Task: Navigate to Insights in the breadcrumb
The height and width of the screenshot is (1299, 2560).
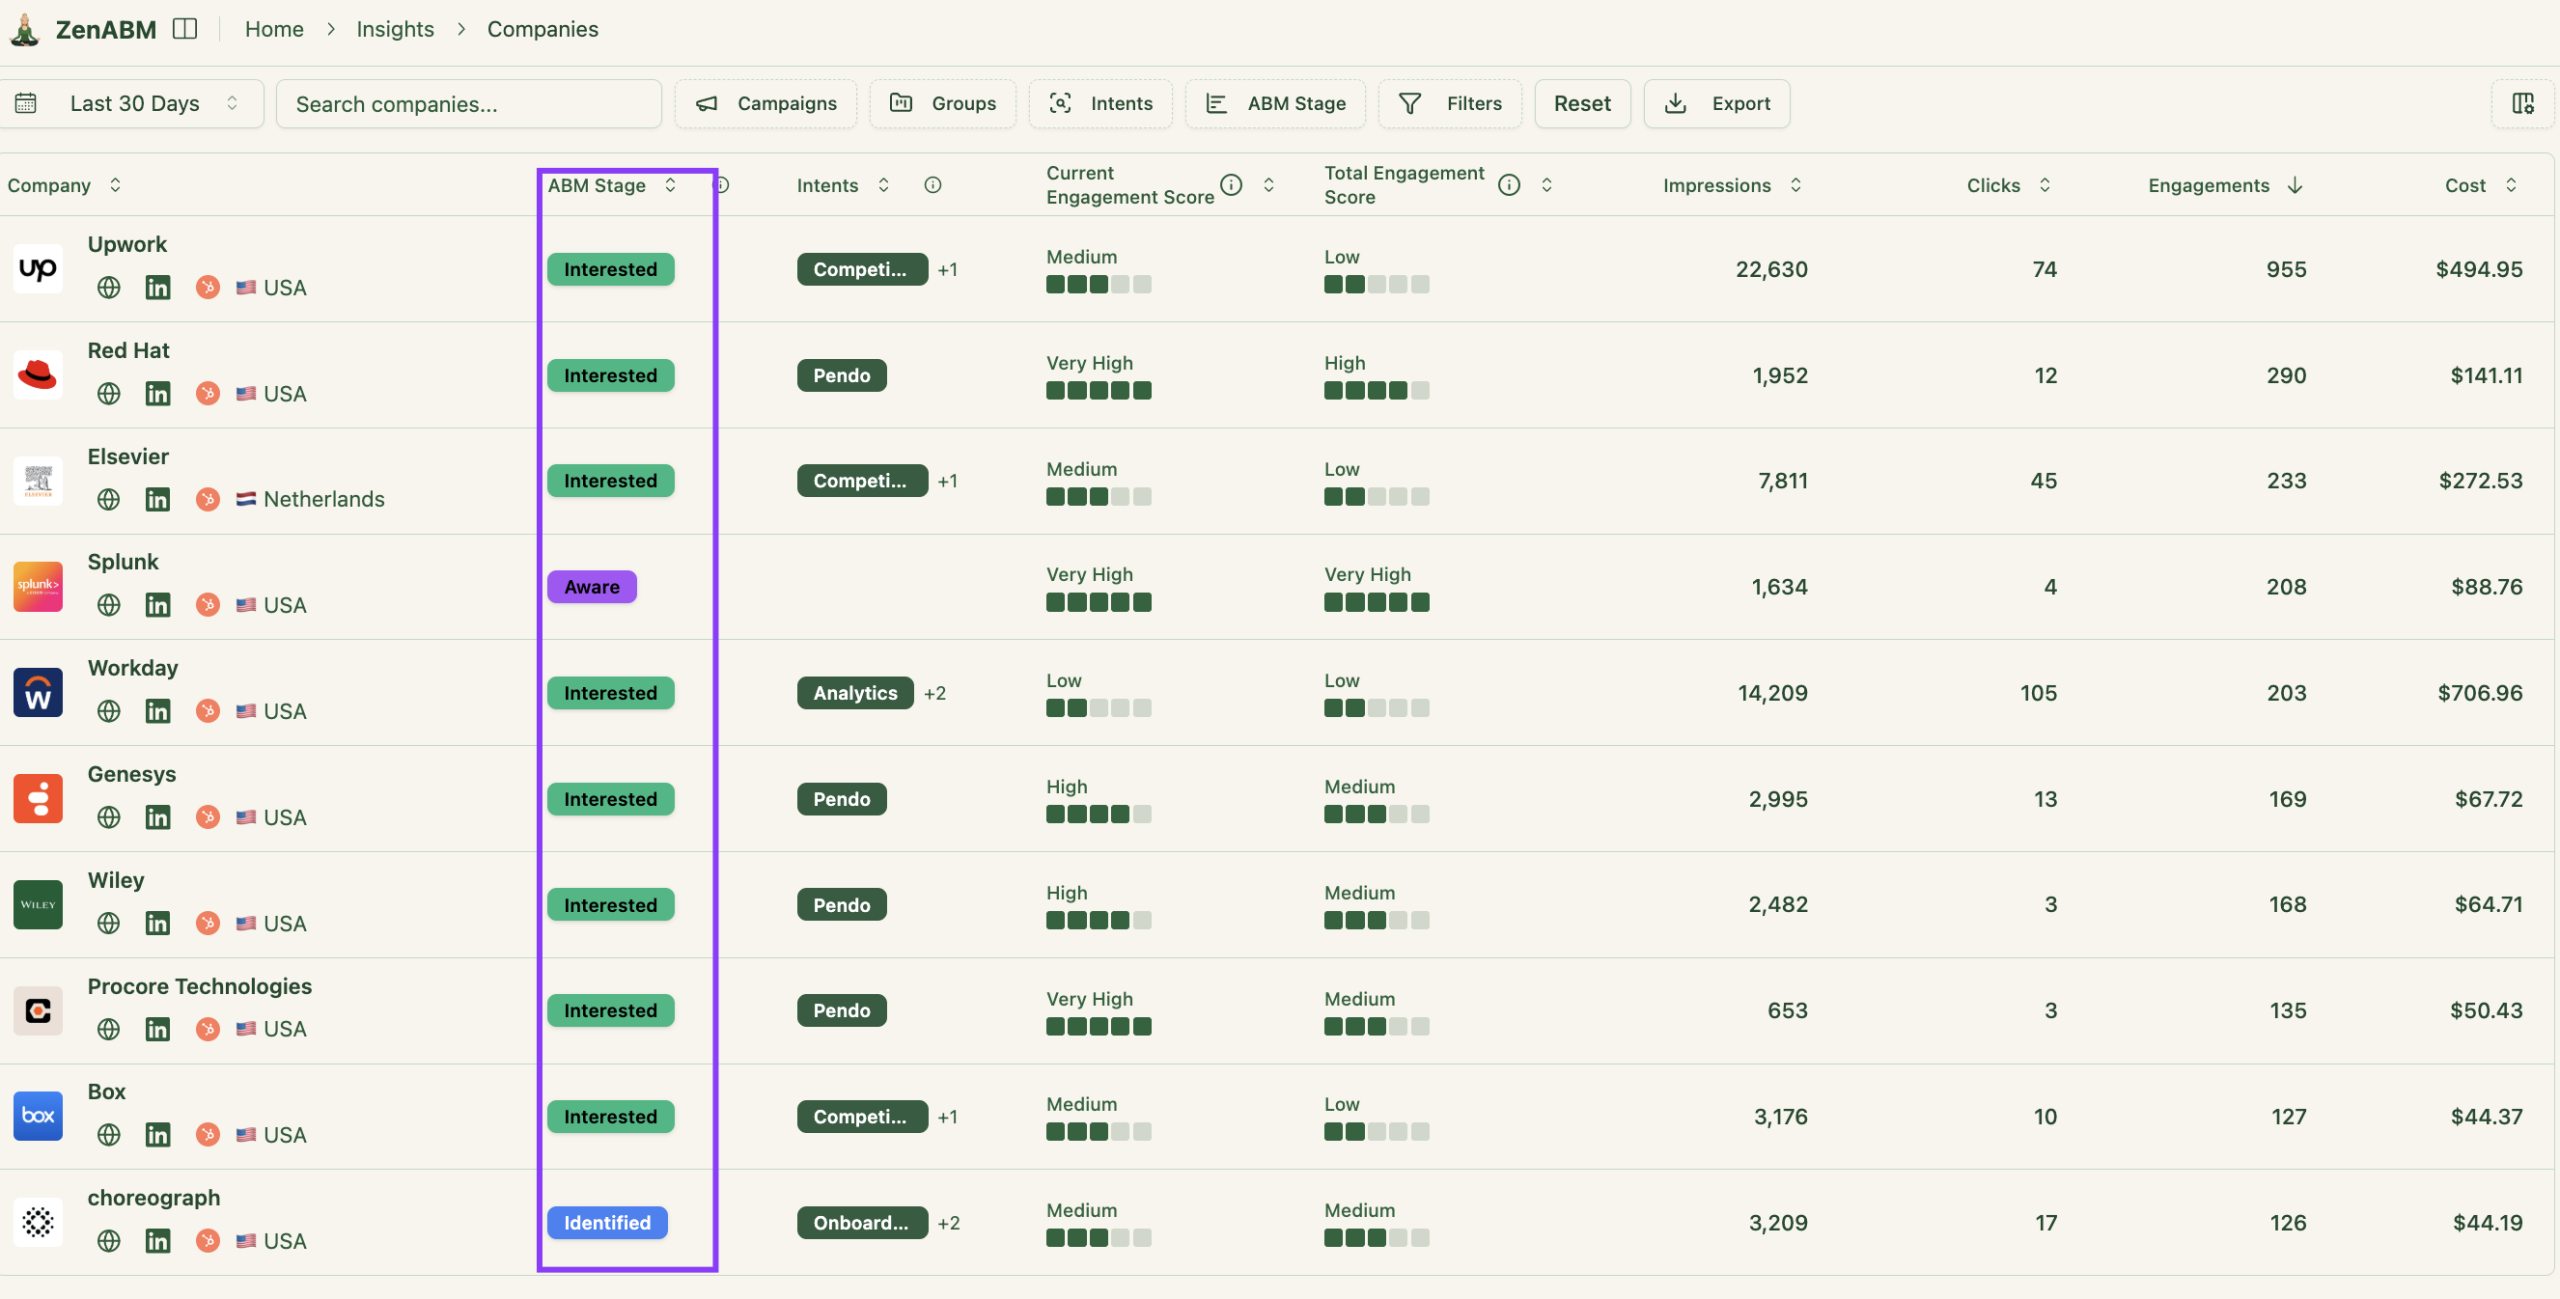Action: click(x=395, y=29)
